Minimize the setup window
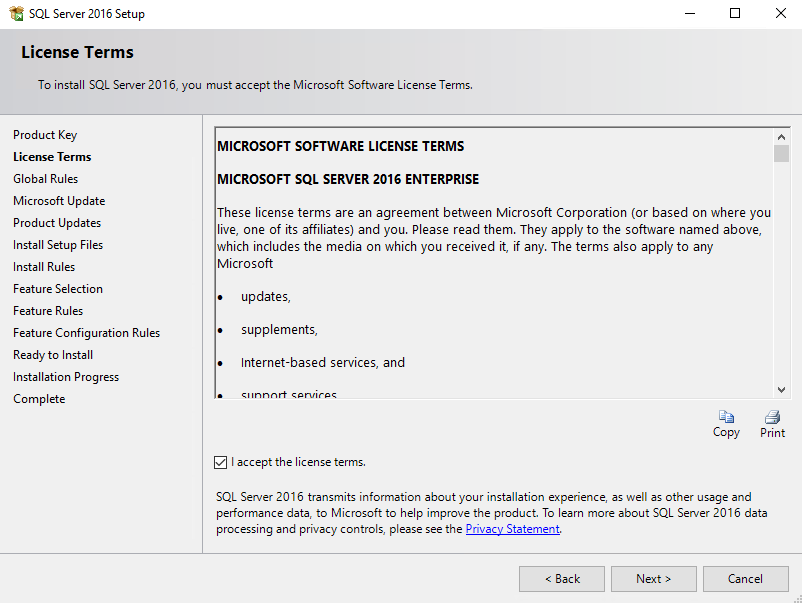The width and height of the screenshot is (802, 603). 689,14
